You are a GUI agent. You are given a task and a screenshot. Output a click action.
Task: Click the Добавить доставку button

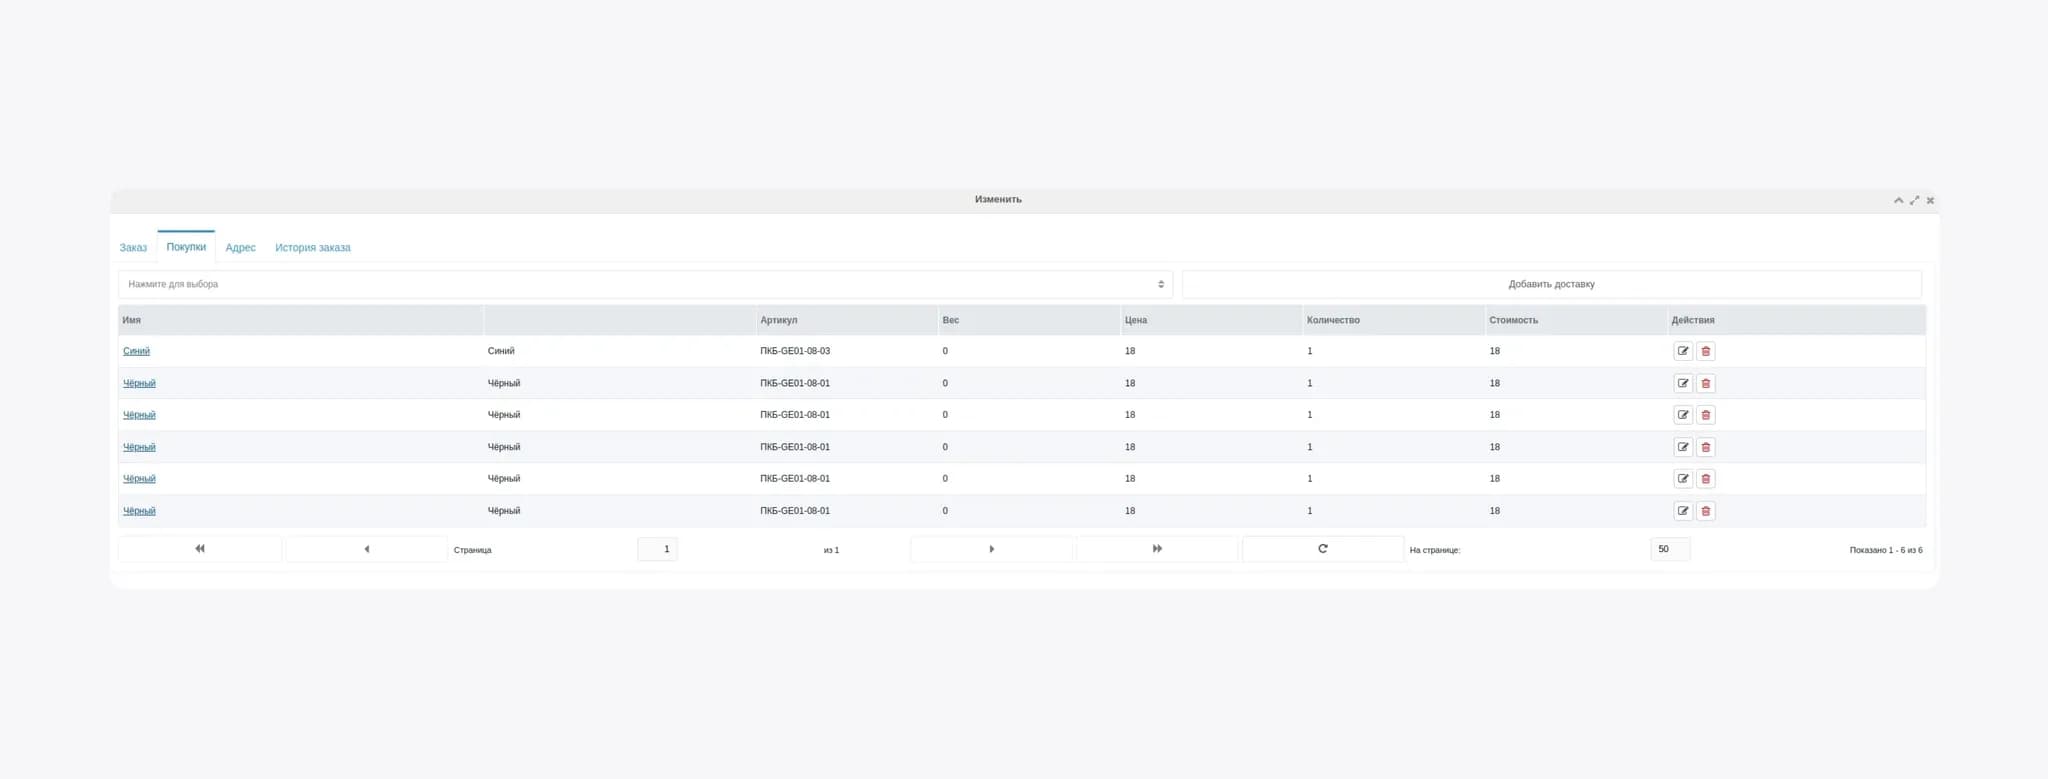1551,284
